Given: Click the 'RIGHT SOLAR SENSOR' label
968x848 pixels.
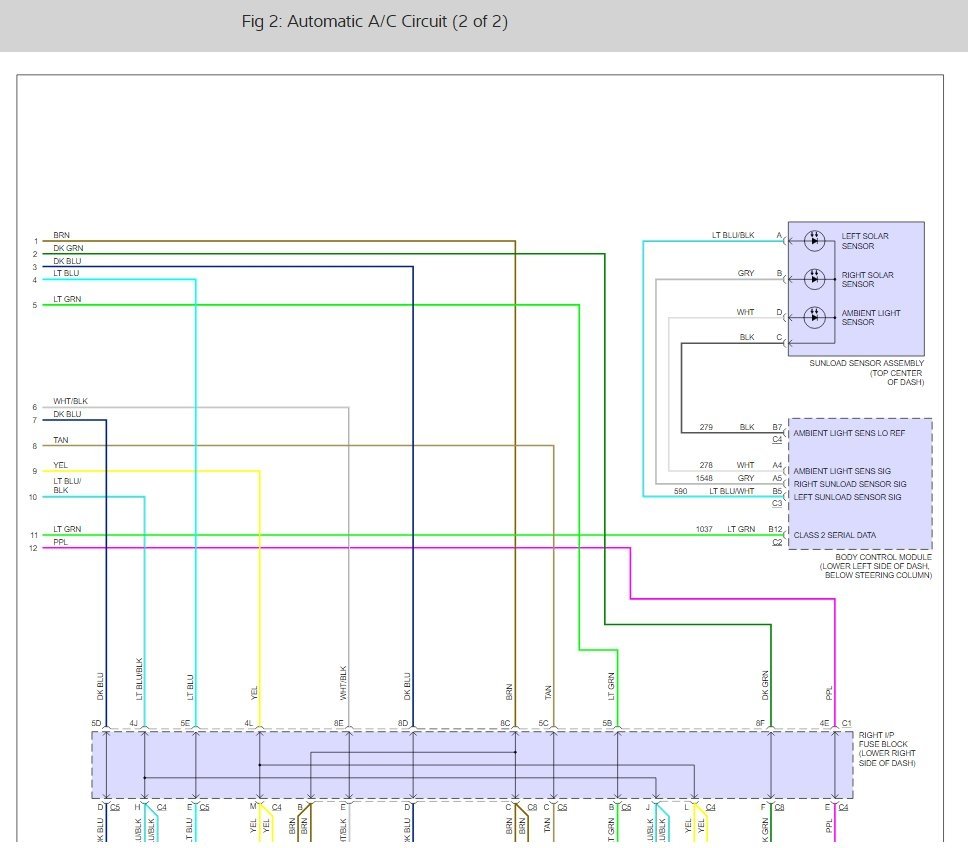Looking at the screenshot, I should click(867, 280).
